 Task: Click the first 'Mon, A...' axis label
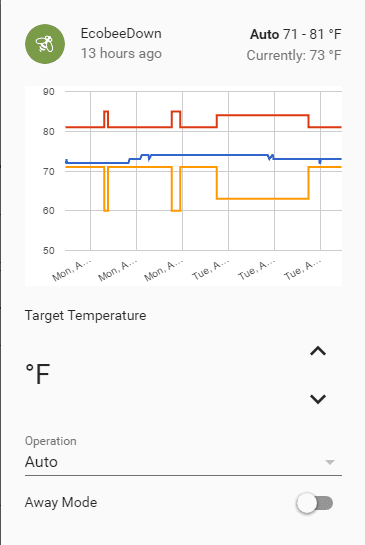72,270
